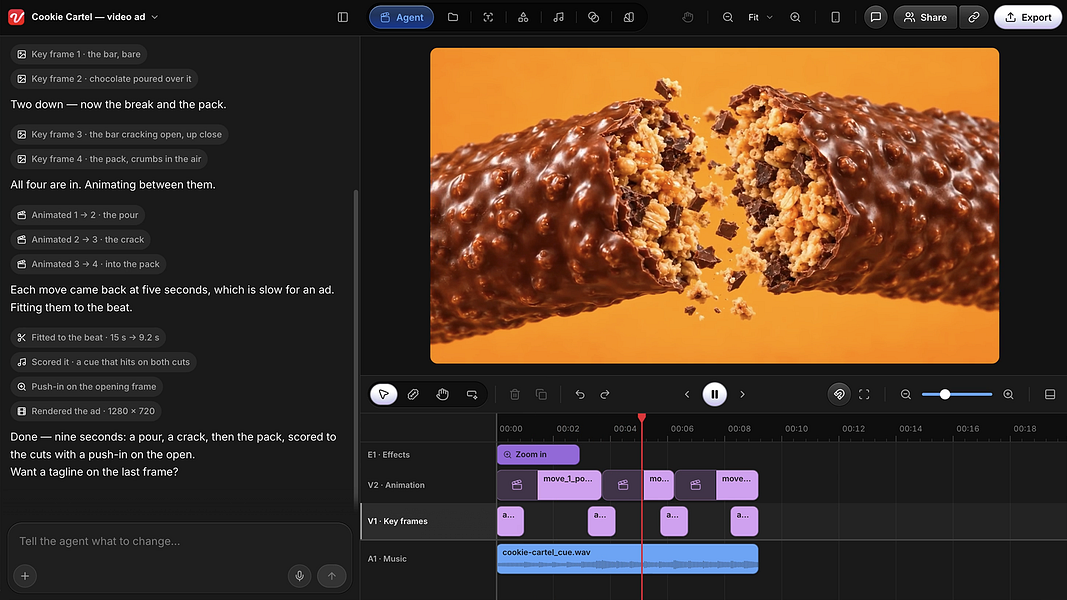The height and width of the screenshot is (600, 1067).
Task: Open the Rendered the ad 1280 × 720 chip
Action: click(86, 412)
